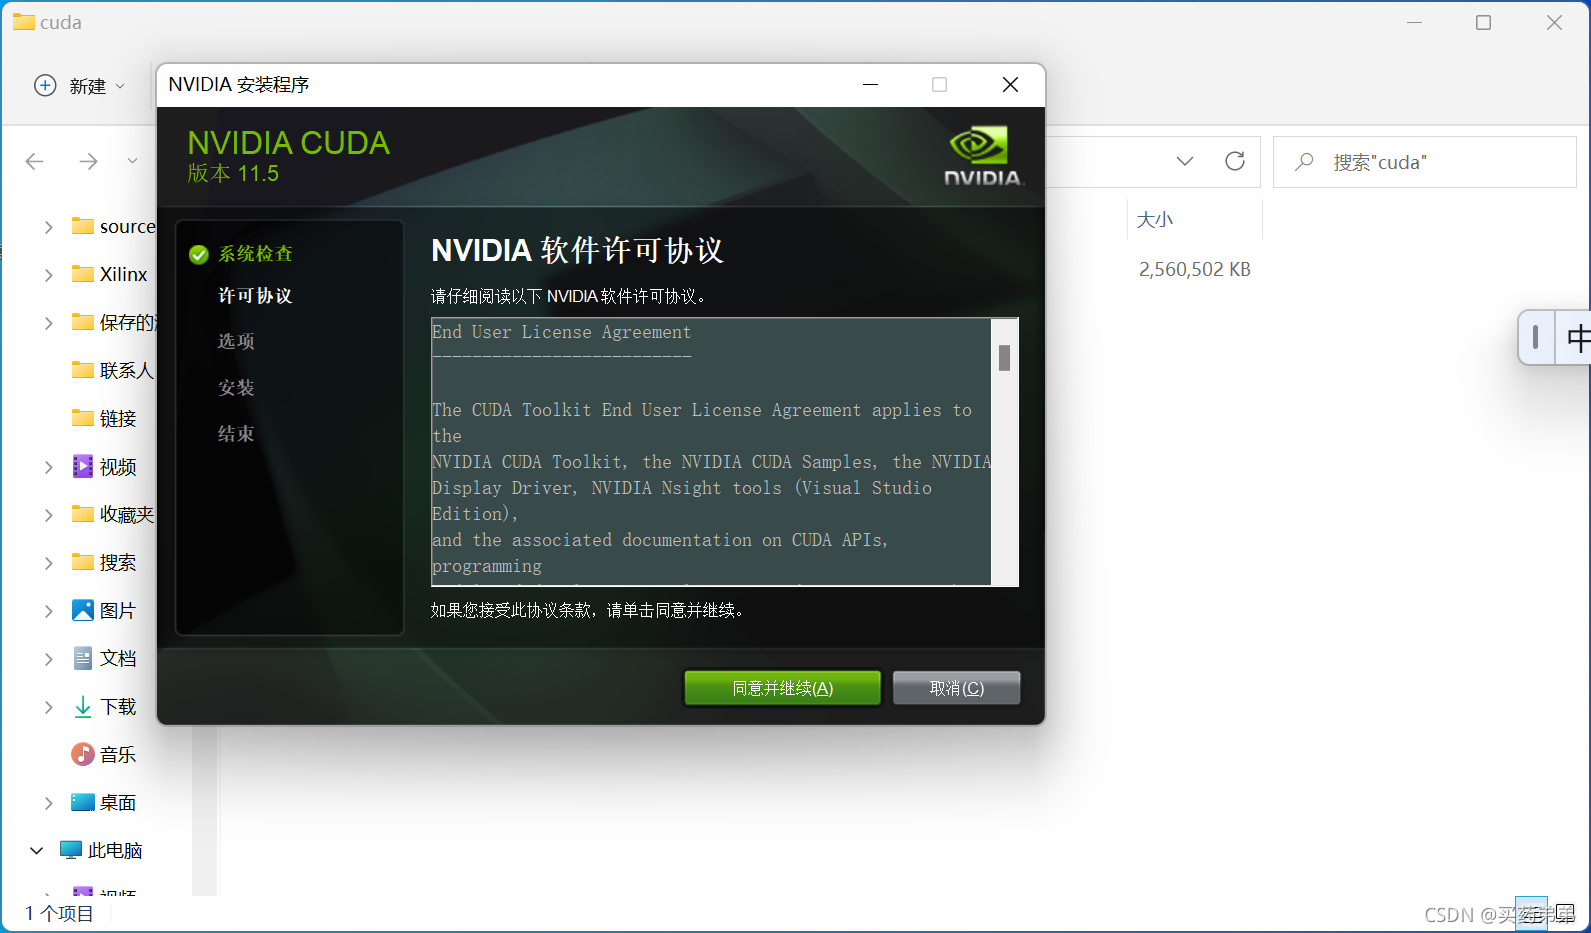Expand the 保存的 folder tree node
Screen dimensions: 1591x933
(48, 323)
